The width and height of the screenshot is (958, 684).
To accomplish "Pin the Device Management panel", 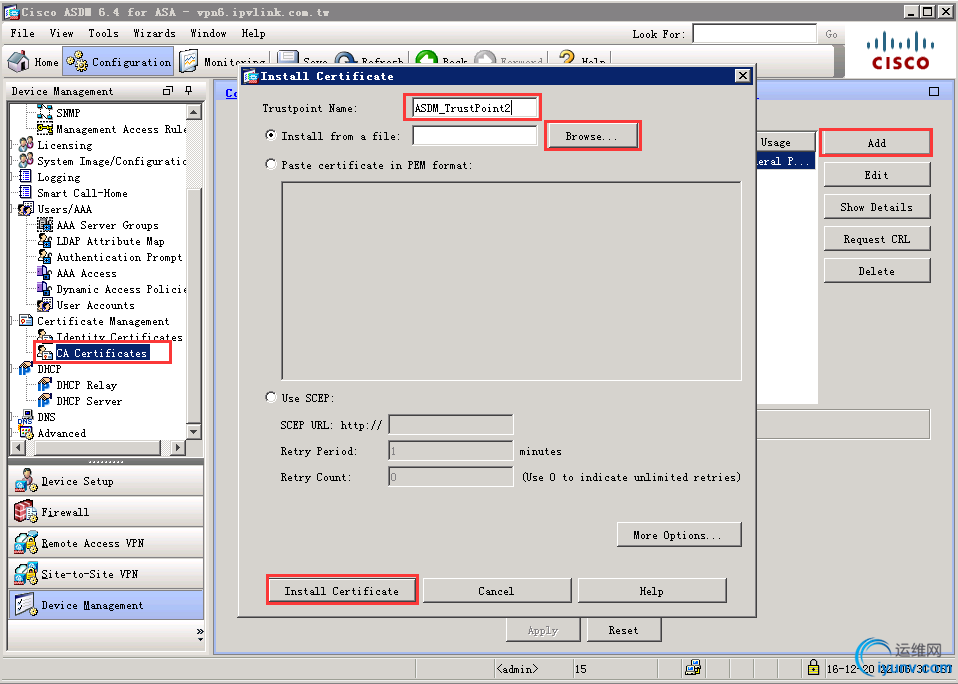I will pos(189,90).
